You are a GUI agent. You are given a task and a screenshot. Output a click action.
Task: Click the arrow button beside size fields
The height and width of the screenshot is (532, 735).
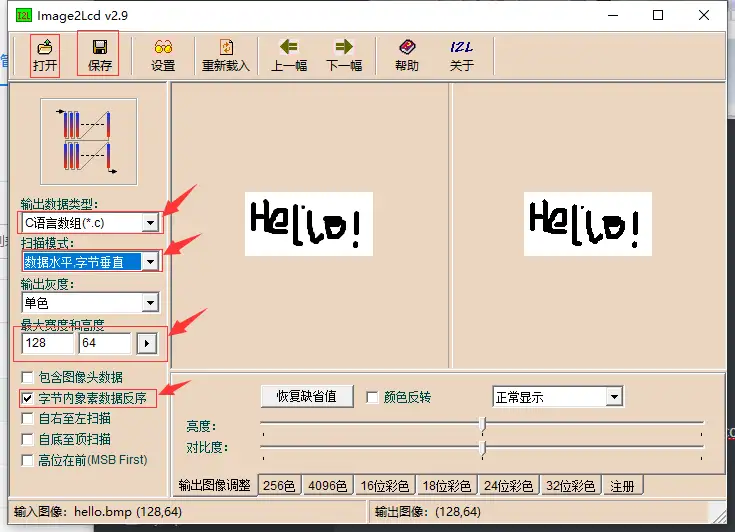coord(147,343)
